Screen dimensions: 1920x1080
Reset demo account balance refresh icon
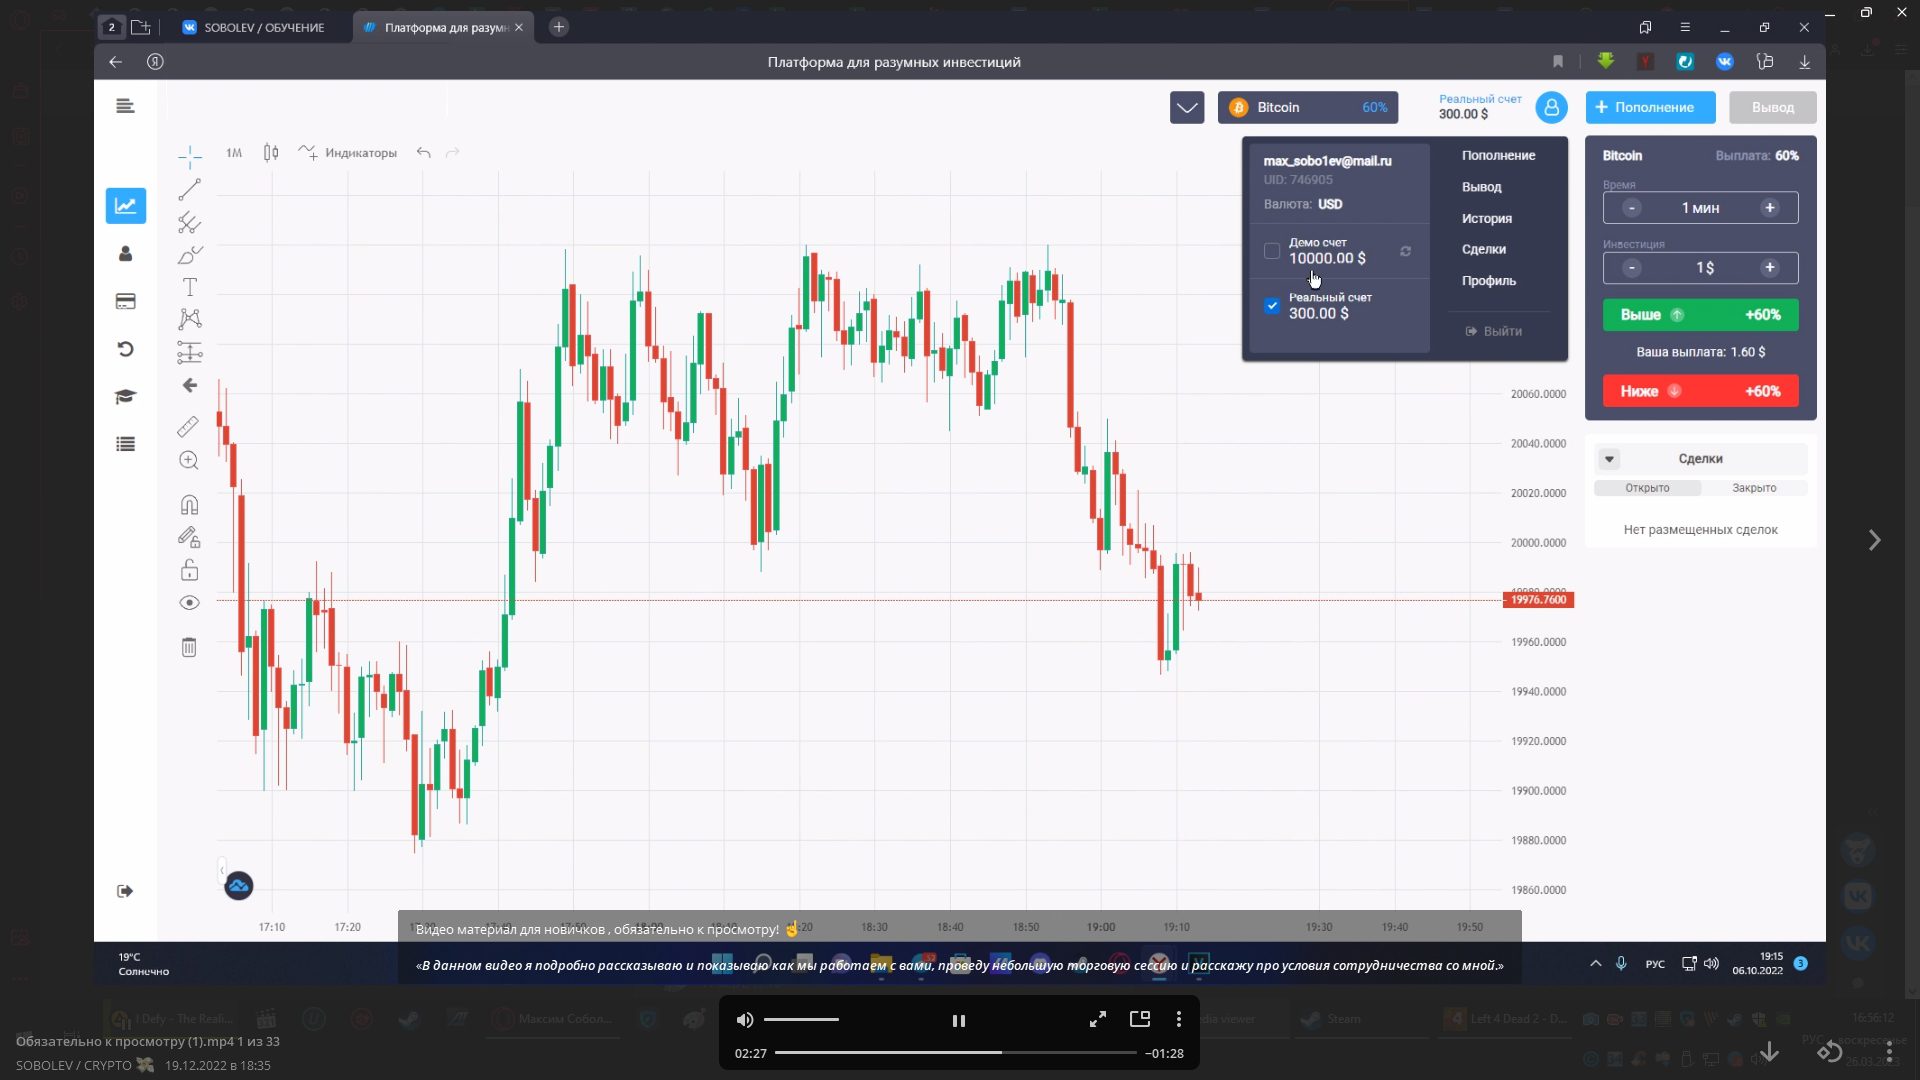coord(1405,251)
